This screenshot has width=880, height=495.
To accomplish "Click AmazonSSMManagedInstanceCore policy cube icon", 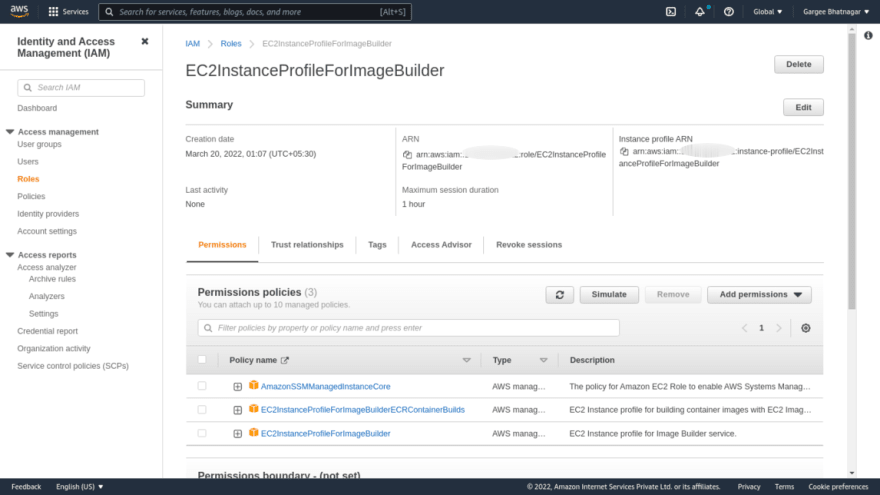I will tap(254, 386).
